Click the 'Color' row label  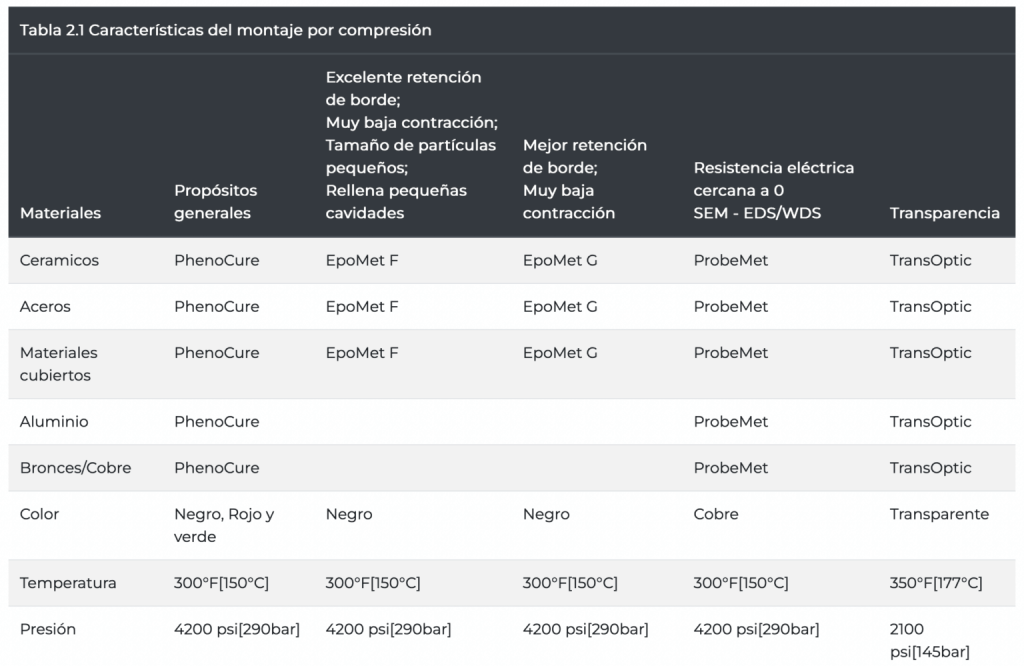(x=39, y=514)
